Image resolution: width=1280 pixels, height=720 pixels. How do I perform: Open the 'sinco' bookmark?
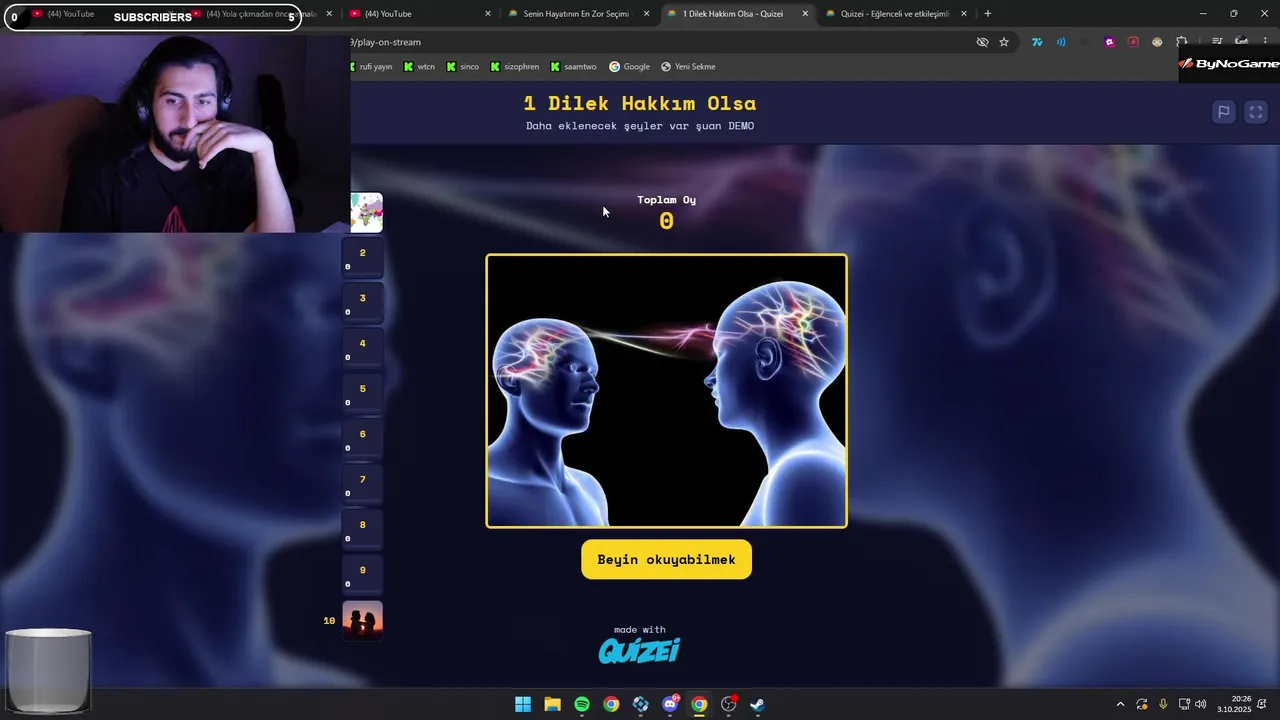tap(462, 67)
